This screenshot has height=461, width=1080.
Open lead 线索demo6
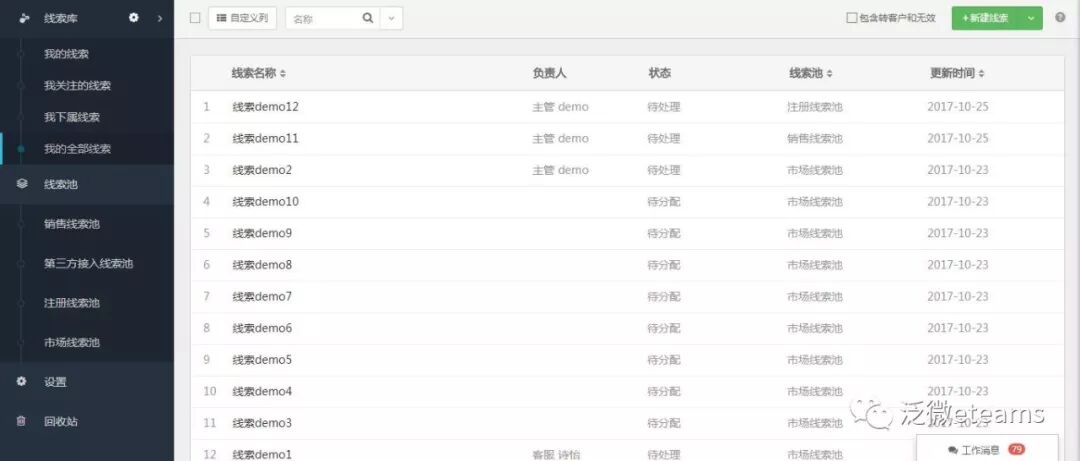coord(262,329)
